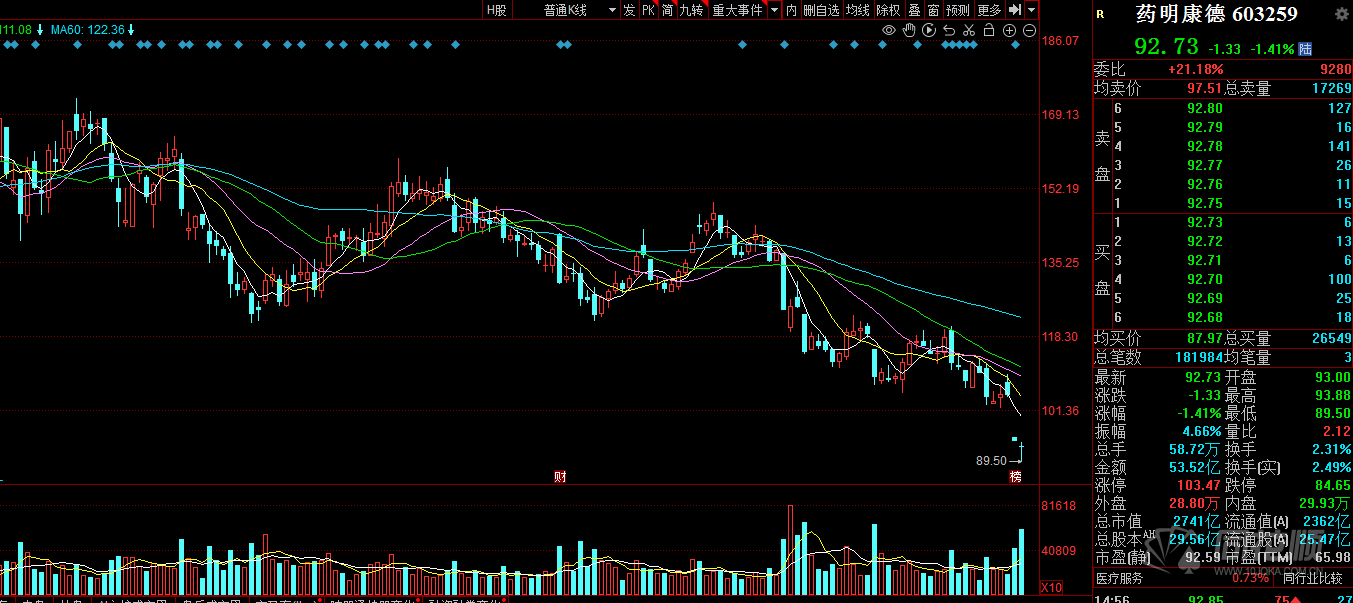Open the 重大事件 menu
The width and height of the screenshot is (1353, 603).
point(737,10)
